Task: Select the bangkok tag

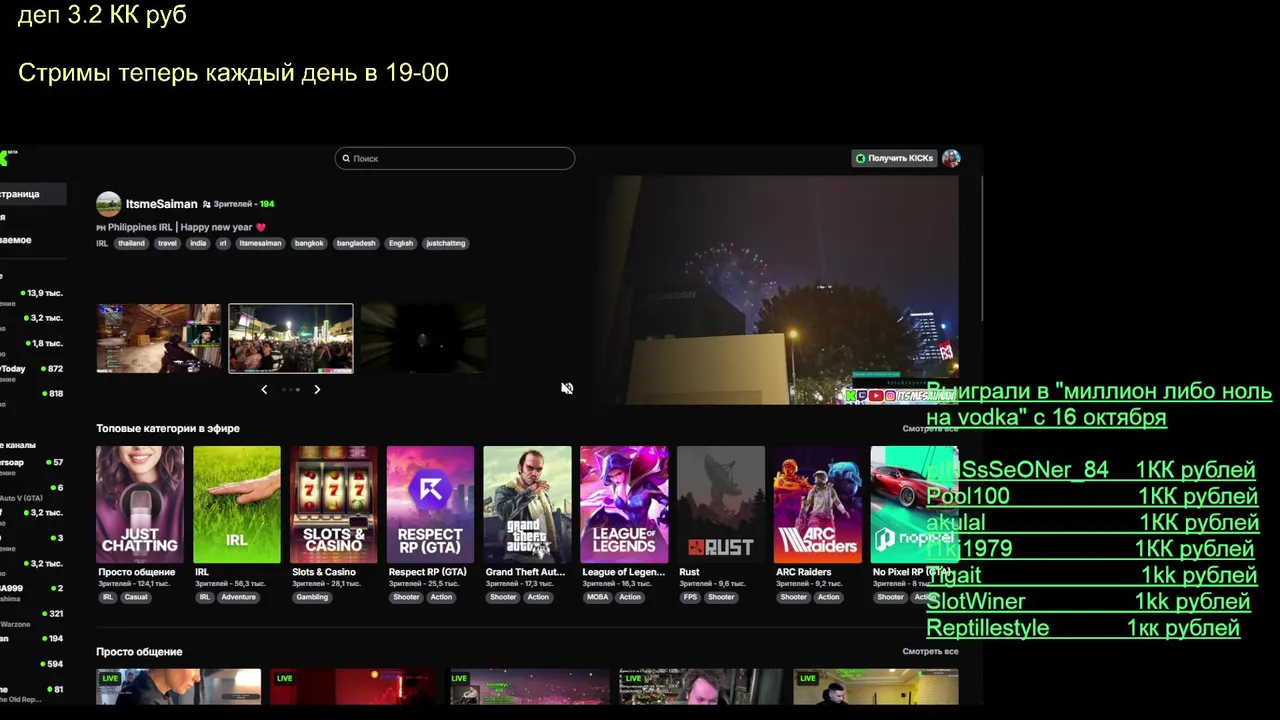Action: click(309, 243)
